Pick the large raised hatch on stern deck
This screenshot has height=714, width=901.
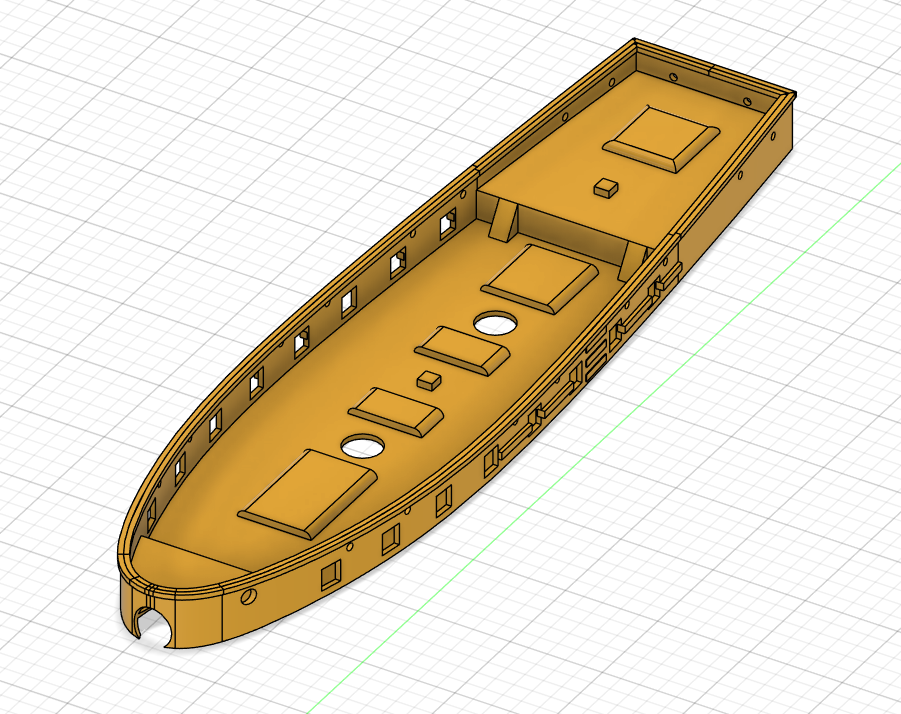[661, 138]
